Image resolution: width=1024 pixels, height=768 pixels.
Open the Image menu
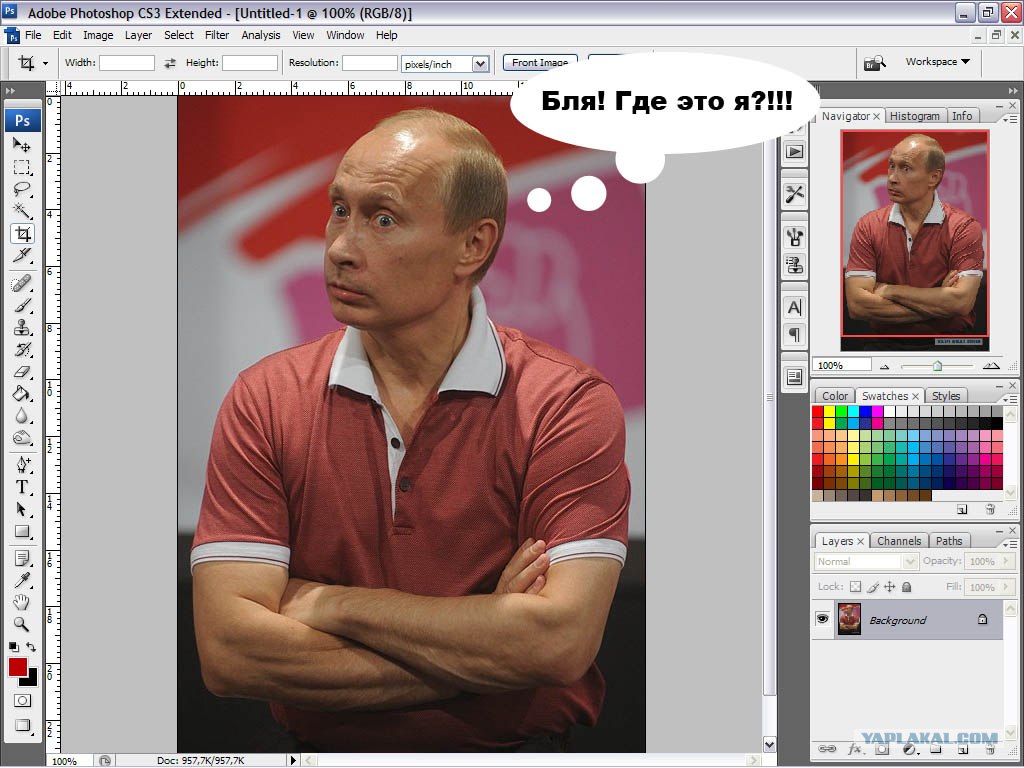[98, 35]
